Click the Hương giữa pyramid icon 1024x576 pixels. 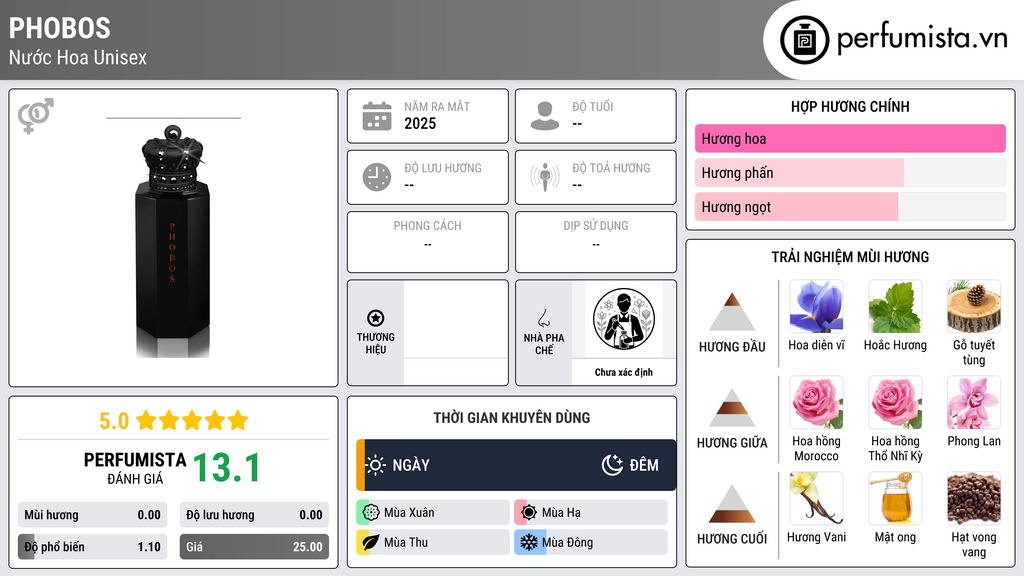[732, 408]
